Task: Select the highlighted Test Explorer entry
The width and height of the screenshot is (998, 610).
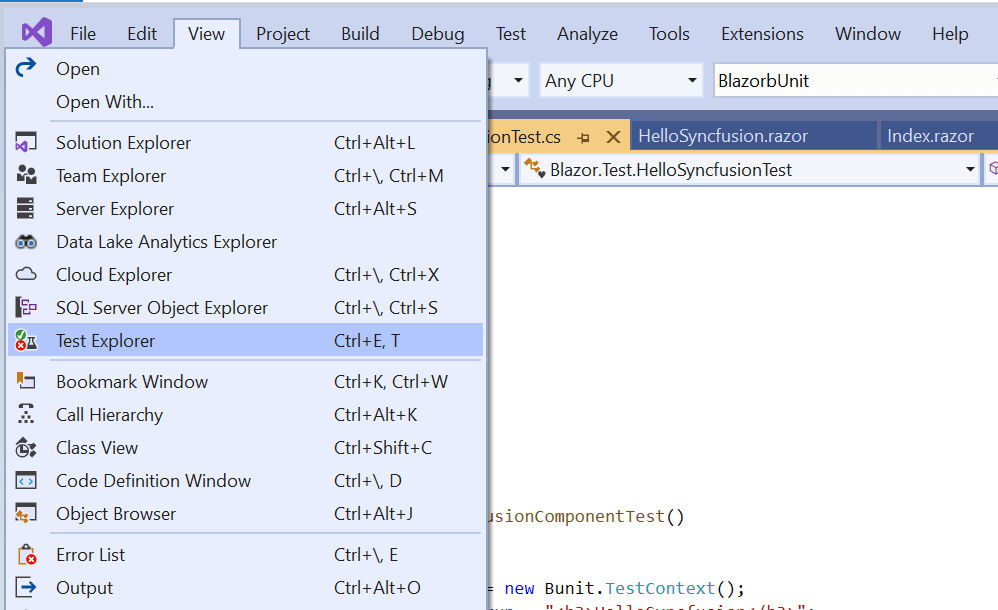Action: coord(245,341)
